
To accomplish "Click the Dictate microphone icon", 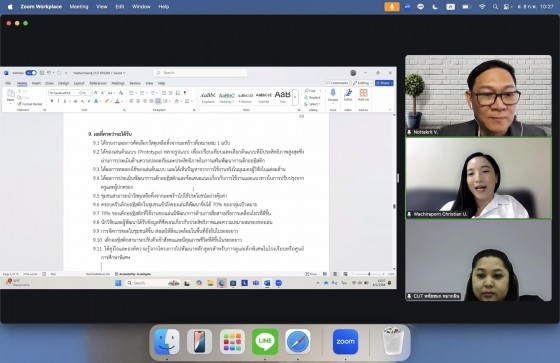I will tap(333, 94).
